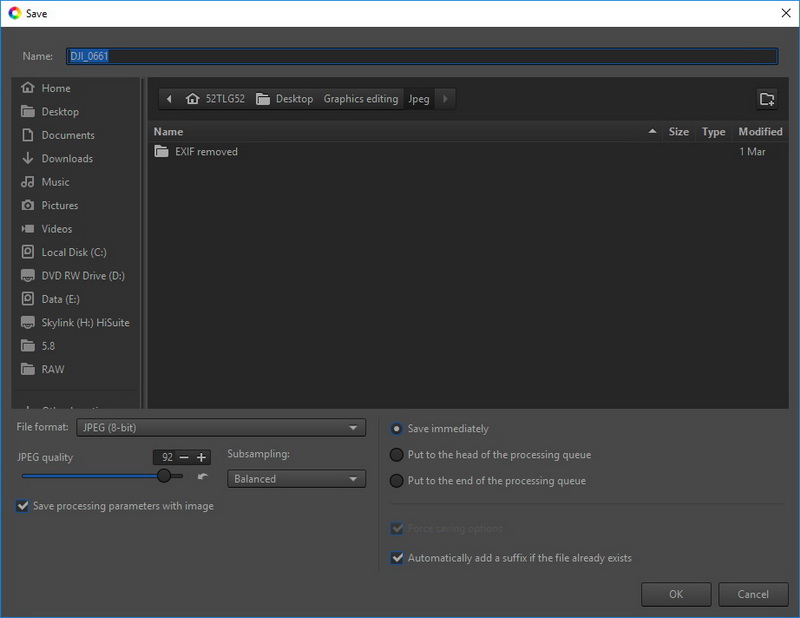Go to Downloads in the sidebar

(66, 158)
